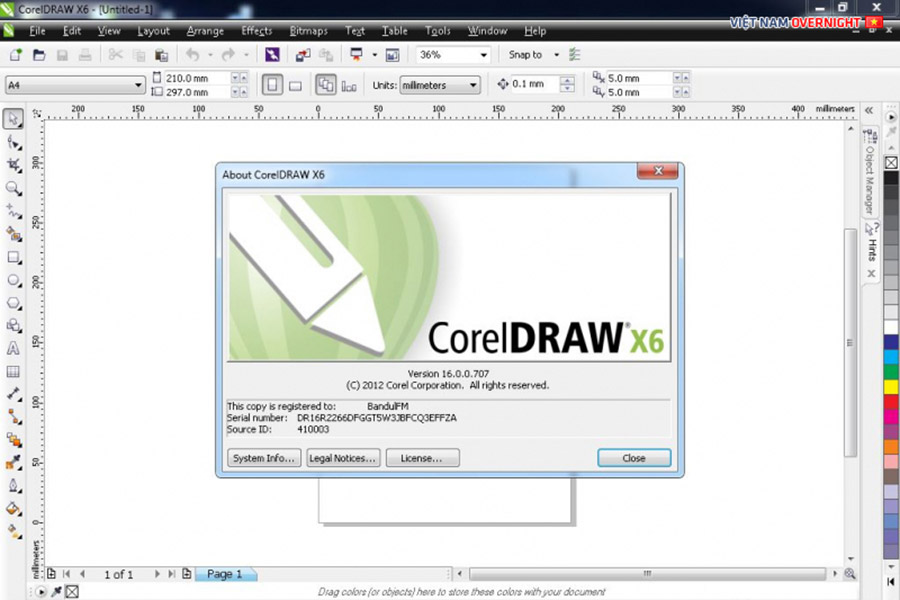The height and width of the screenshot is (600, 900).
Task: Click the Application launcher icon
Action: click(356, 55)
